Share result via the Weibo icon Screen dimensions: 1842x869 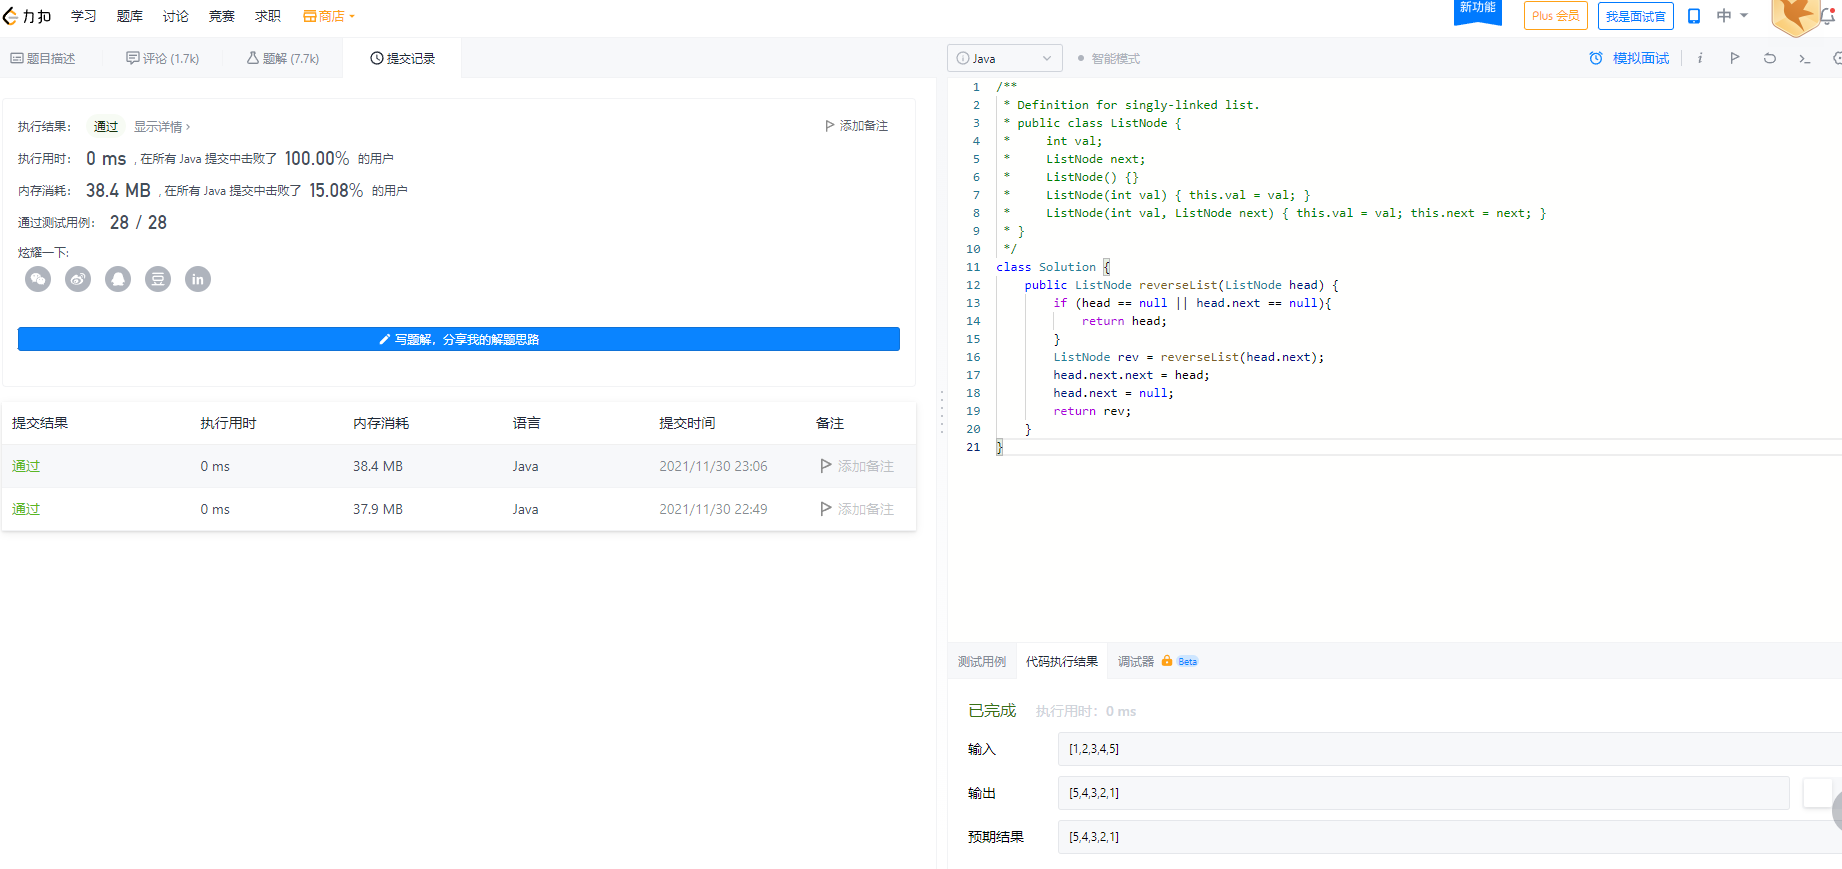coord(78,279)
